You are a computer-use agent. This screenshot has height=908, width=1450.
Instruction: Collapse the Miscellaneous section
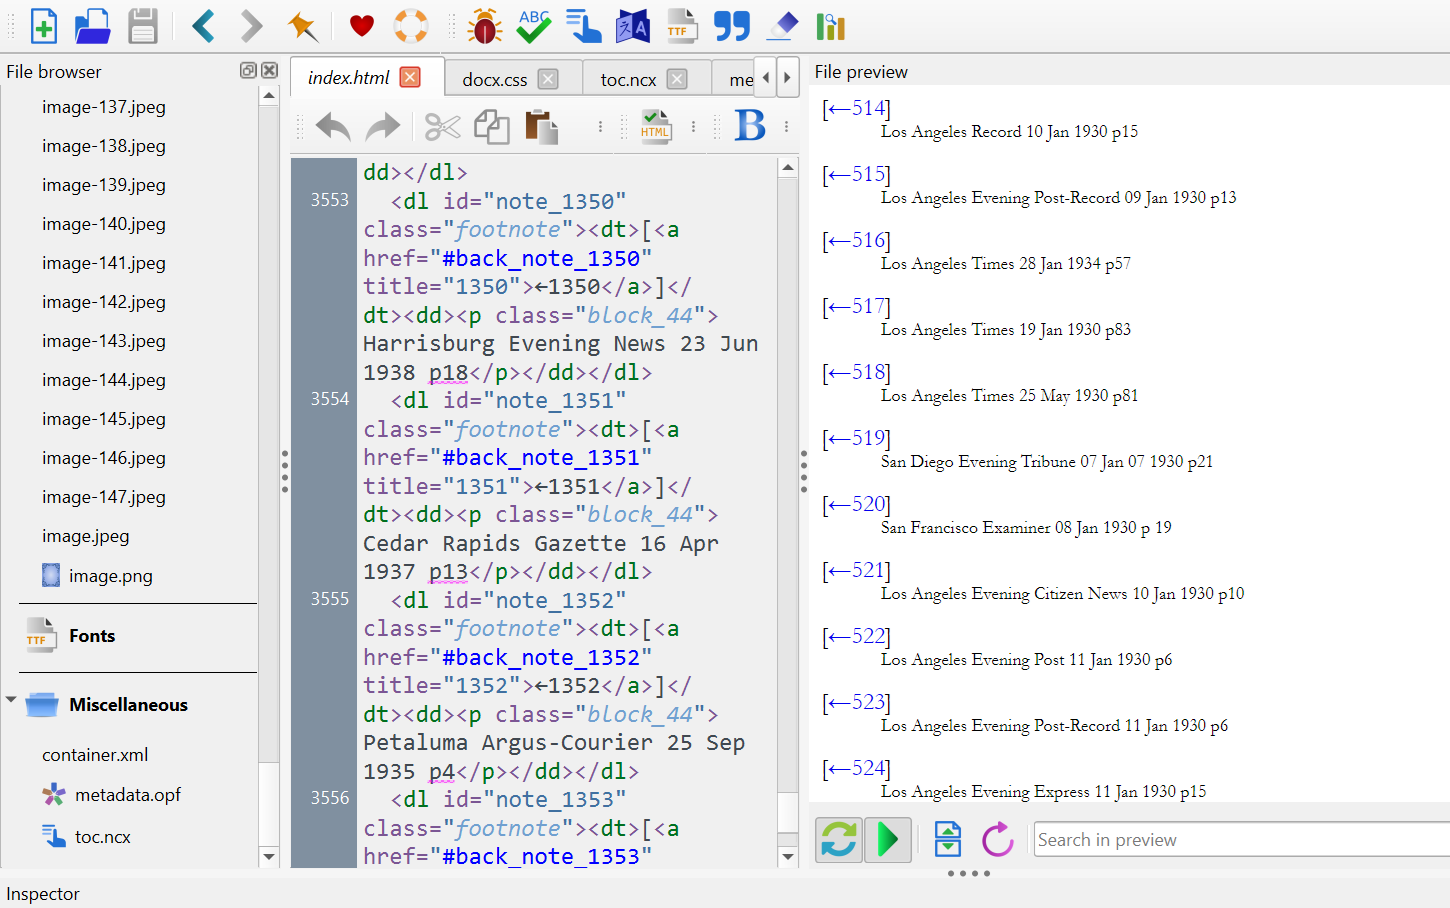coord(12,701)
